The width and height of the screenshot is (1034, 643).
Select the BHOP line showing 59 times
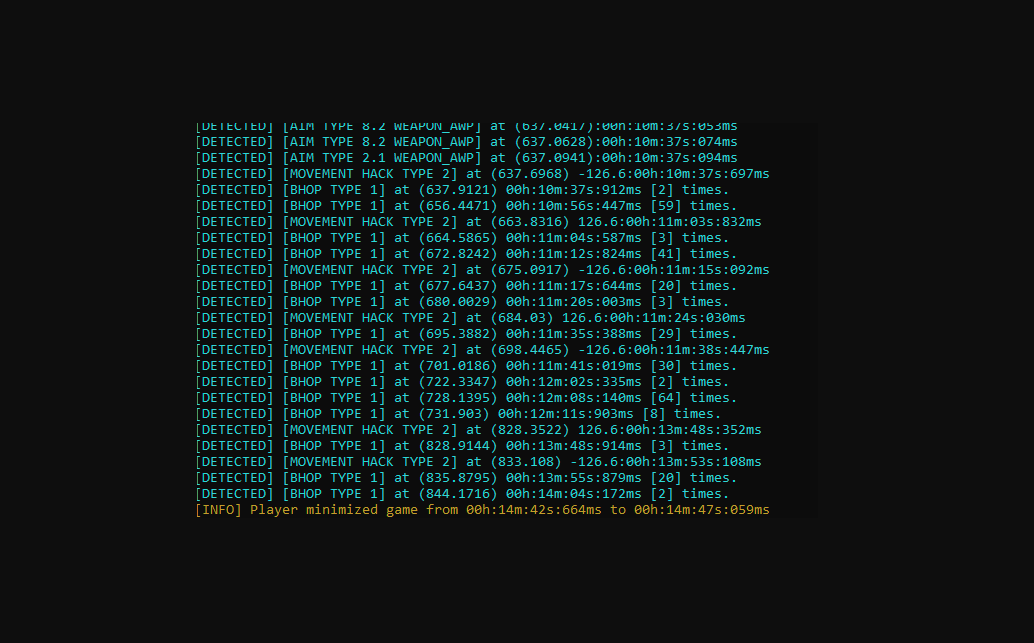466,206
